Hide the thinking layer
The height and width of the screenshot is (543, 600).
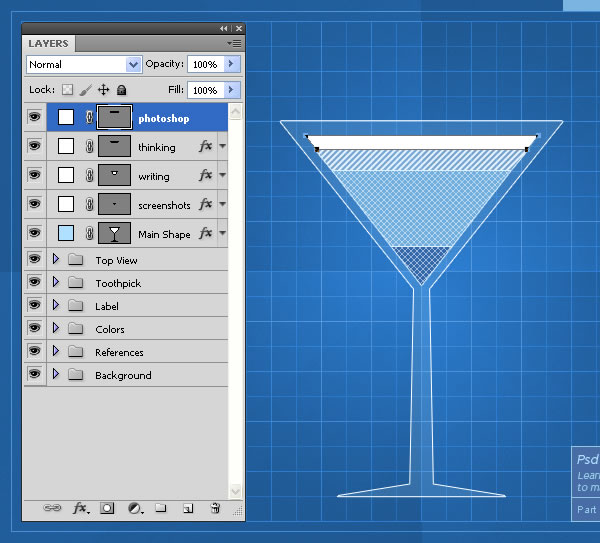tap(34, 145)
